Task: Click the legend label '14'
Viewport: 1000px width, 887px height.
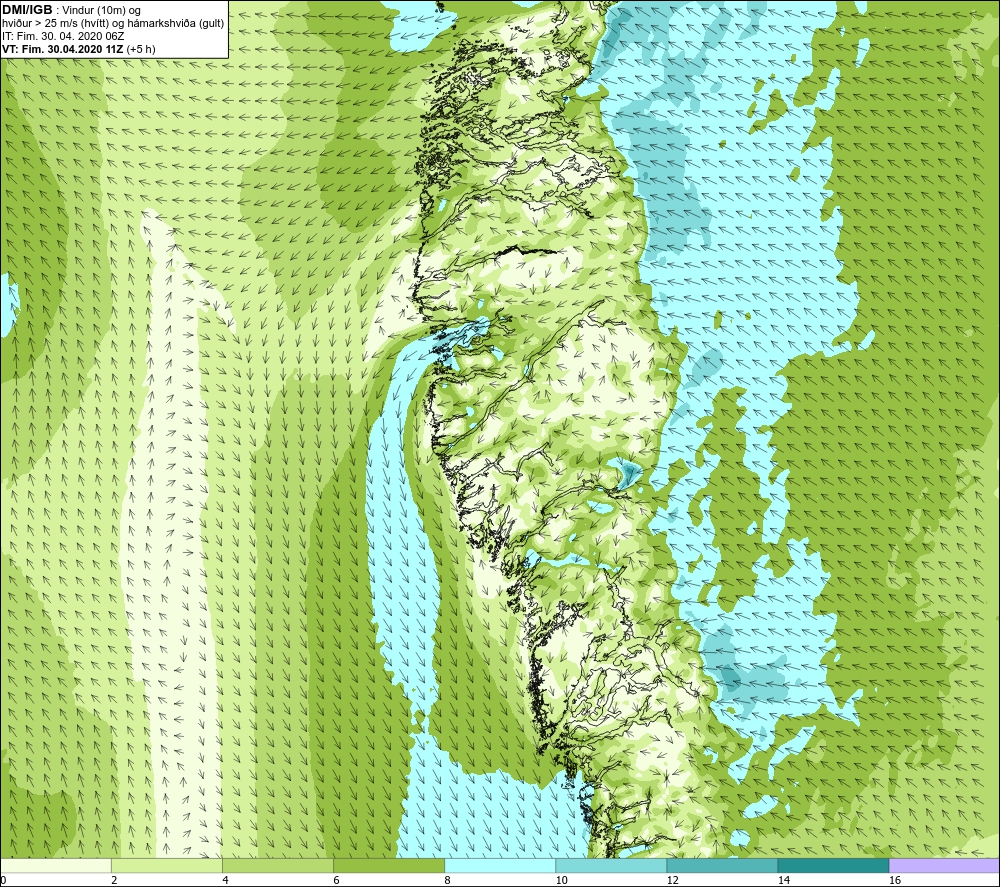Action: tap(783, 881)
